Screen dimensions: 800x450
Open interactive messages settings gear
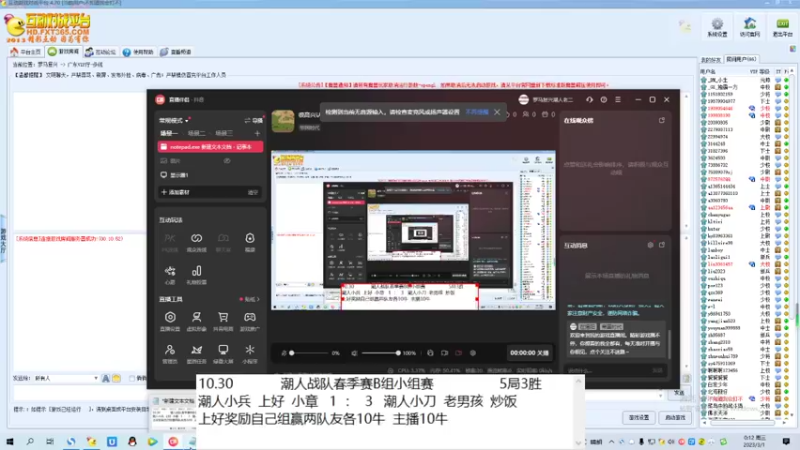point(650,245)
